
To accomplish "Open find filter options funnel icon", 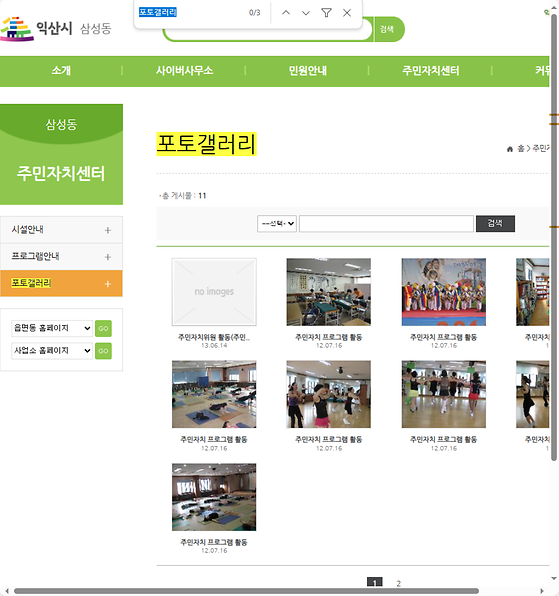I will [326, 13].
